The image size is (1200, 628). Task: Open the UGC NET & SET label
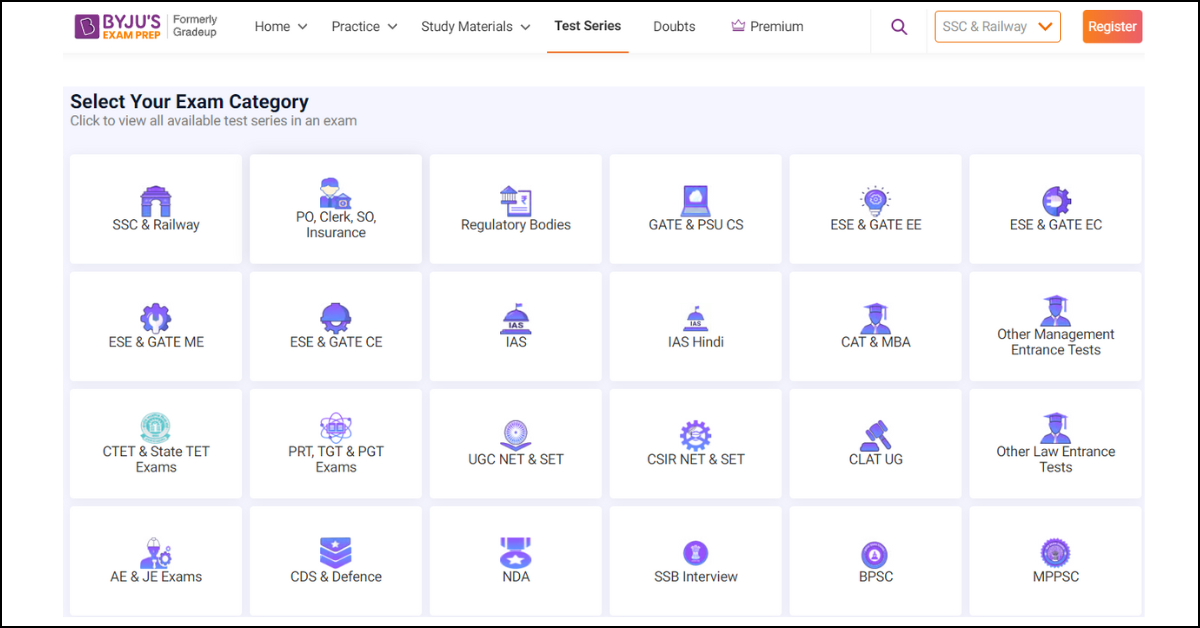[x=516, y=459]
